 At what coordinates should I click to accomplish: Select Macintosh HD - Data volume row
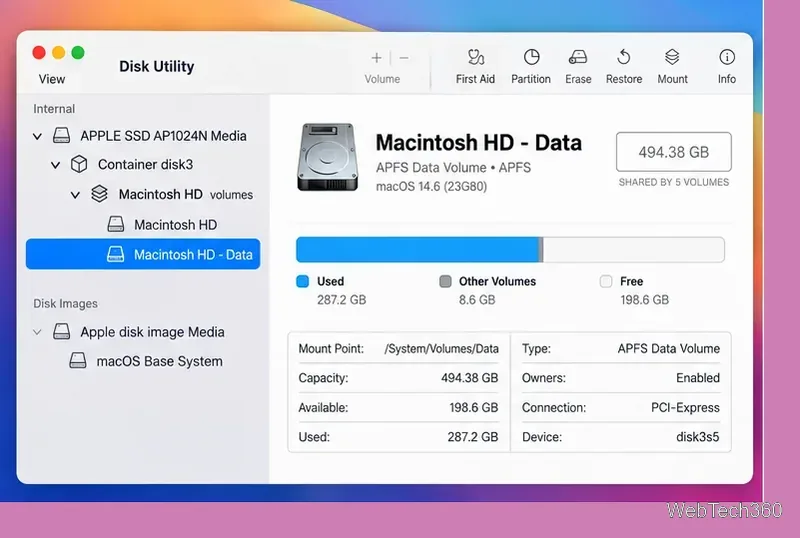pos(143,254)
